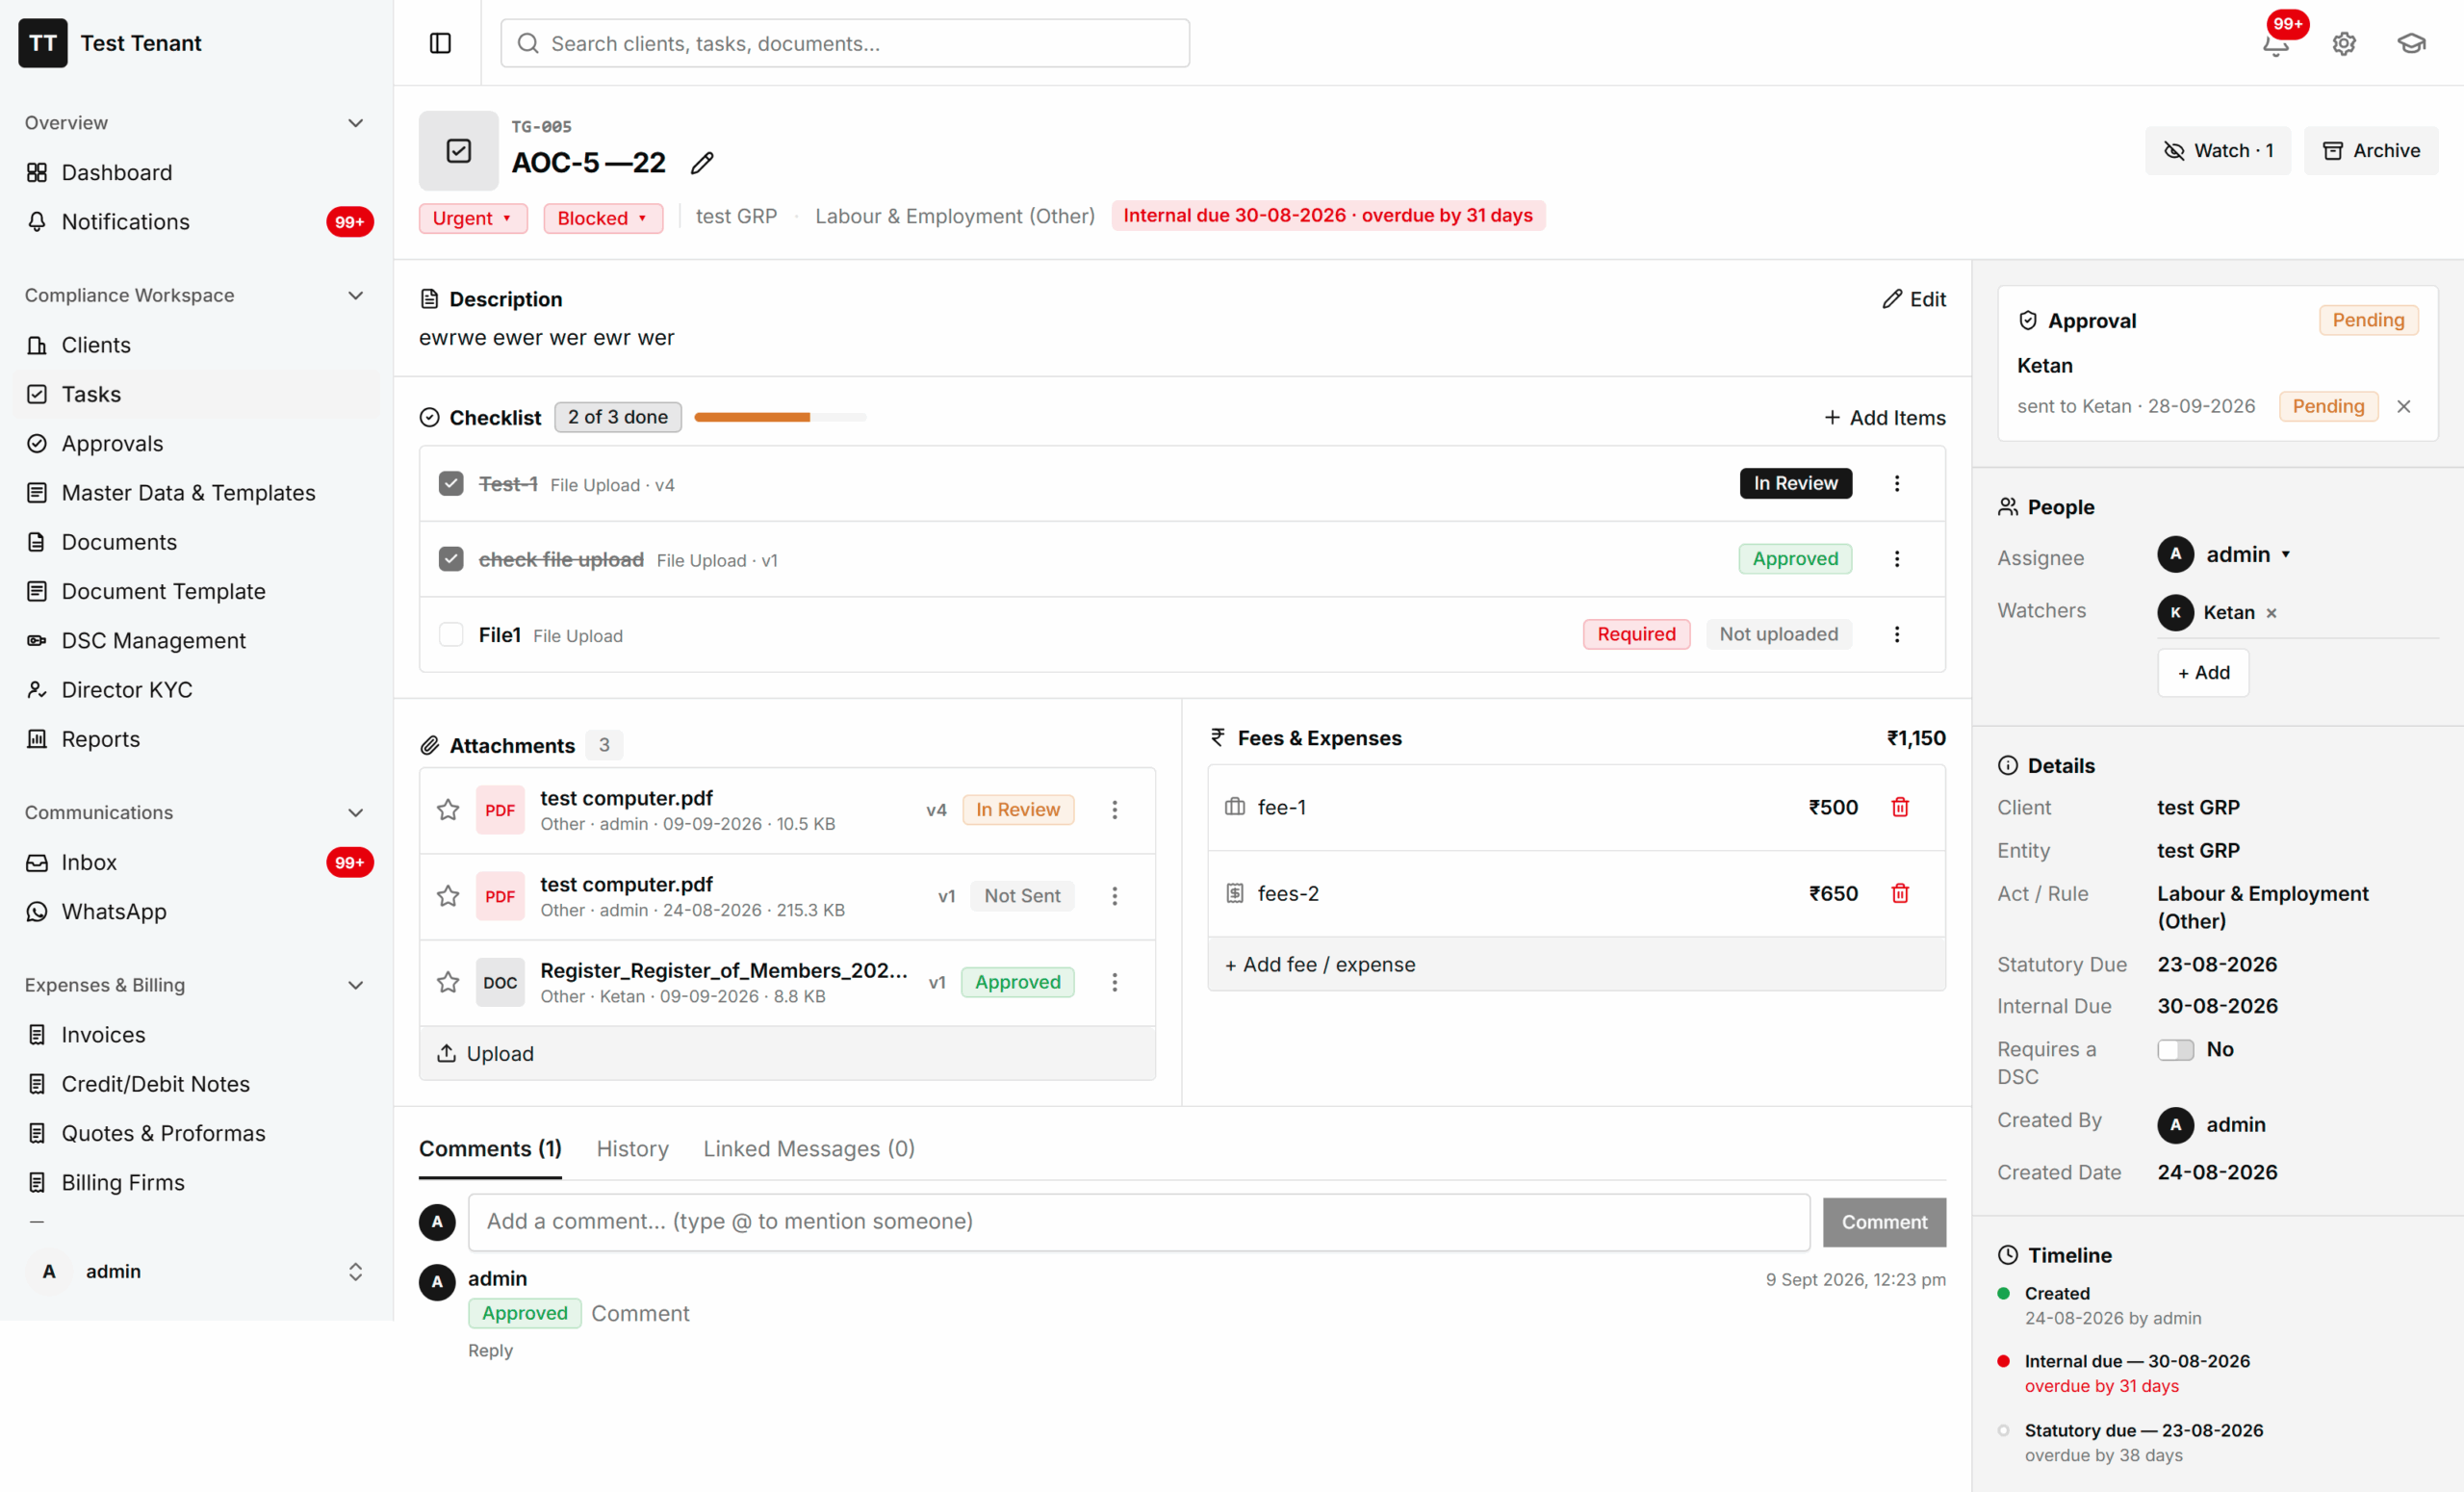
Task: Click the pencil icon beside AOC-5 title
Action: point(702,162)
